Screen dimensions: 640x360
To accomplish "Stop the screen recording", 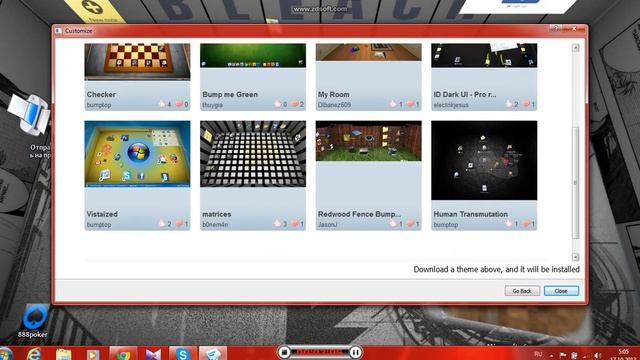I will (x=284, y=352).
